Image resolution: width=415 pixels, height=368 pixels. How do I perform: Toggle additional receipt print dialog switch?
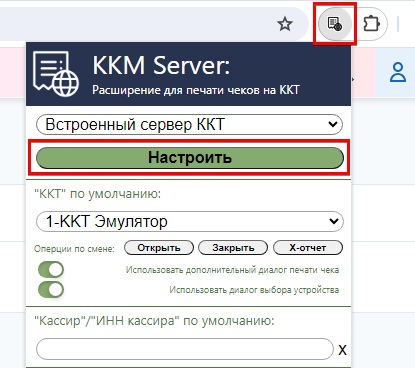[x=51, y=269]
